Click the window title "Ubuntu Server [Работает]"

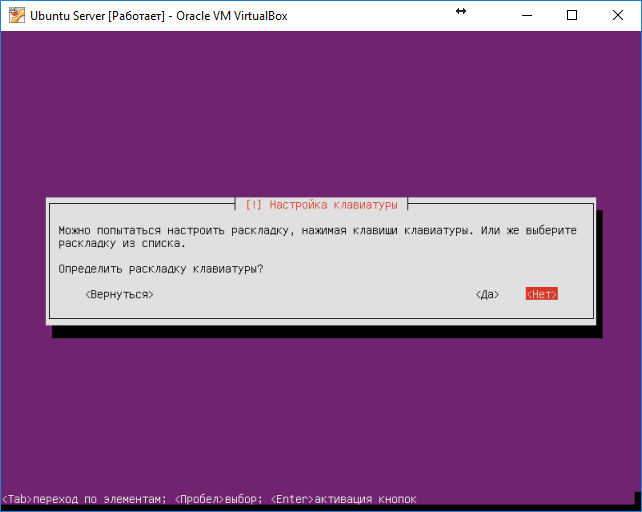(x=97, y=16)
